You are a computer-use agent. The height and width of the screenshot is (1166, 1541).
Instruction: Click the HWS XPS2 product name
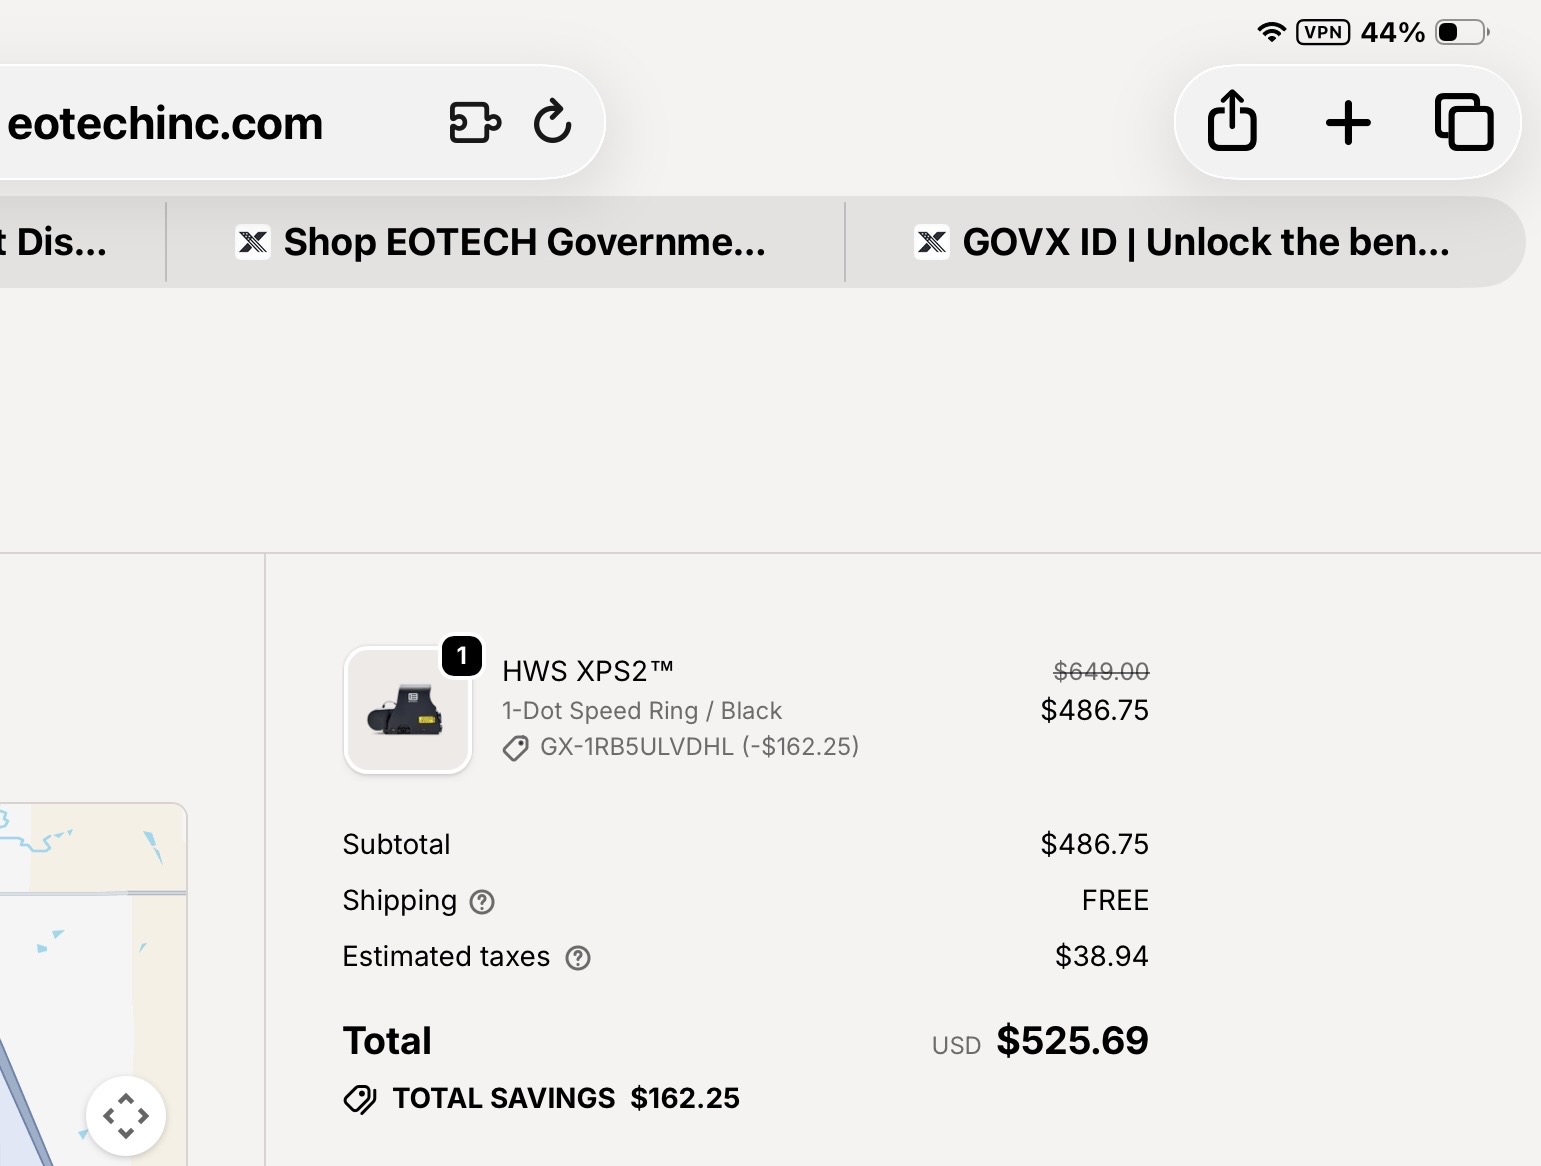[588, 671]
